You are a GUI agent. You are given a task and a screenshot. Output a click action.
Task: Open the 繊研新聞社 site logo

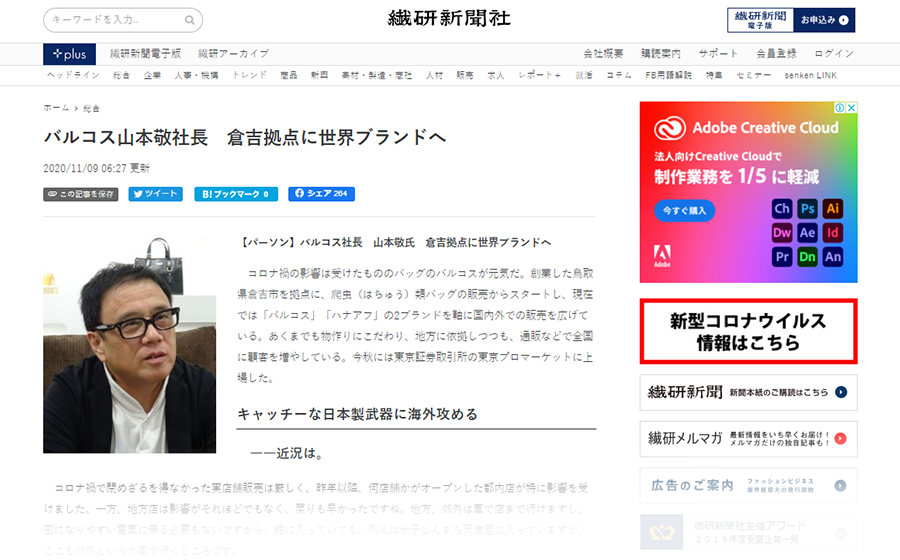click(x=449, y=18)
